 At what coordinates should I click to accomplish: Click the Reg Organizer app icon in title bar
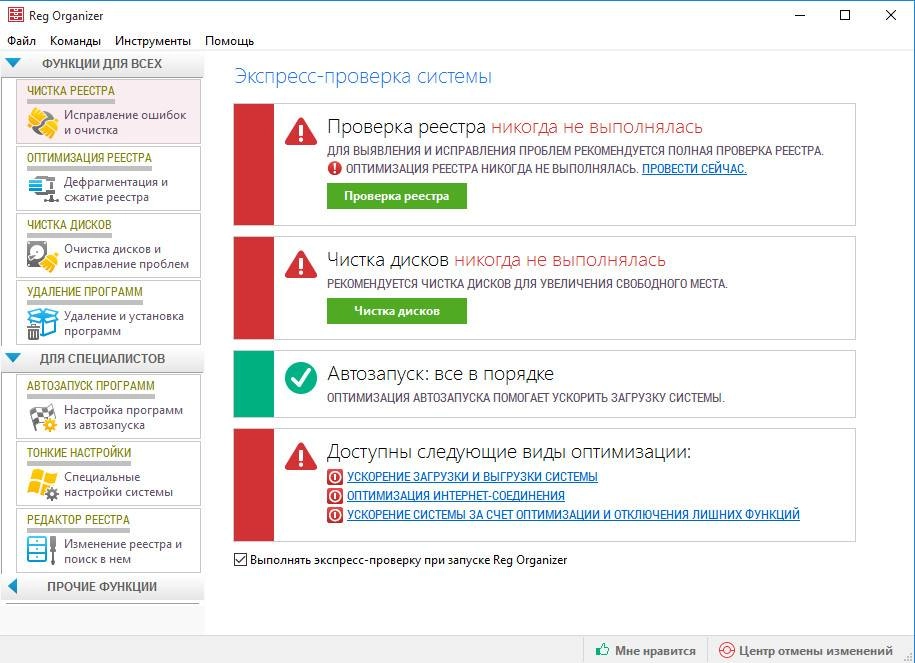(16, 15)
